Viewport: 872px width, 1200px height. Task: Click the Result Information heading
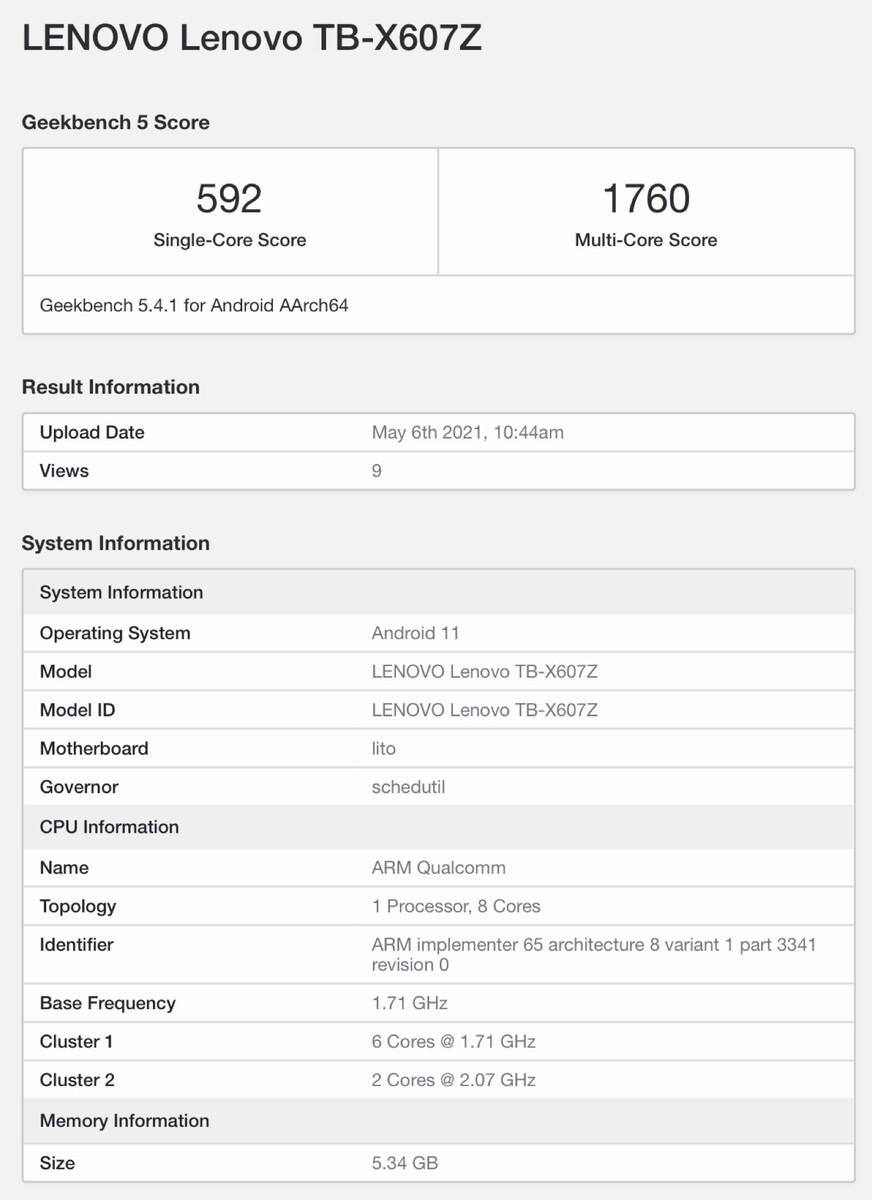(x=111, y=387)
